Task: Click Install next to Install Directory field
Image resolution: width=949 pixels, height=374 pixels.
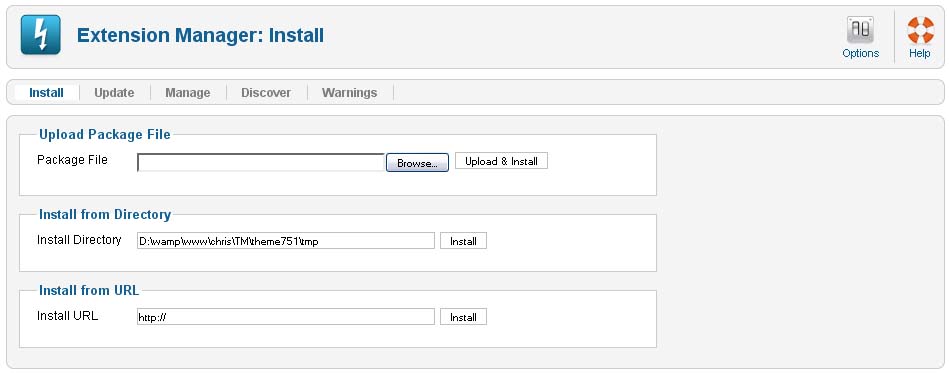Action: pyautogui.click(x=463, y=241)
